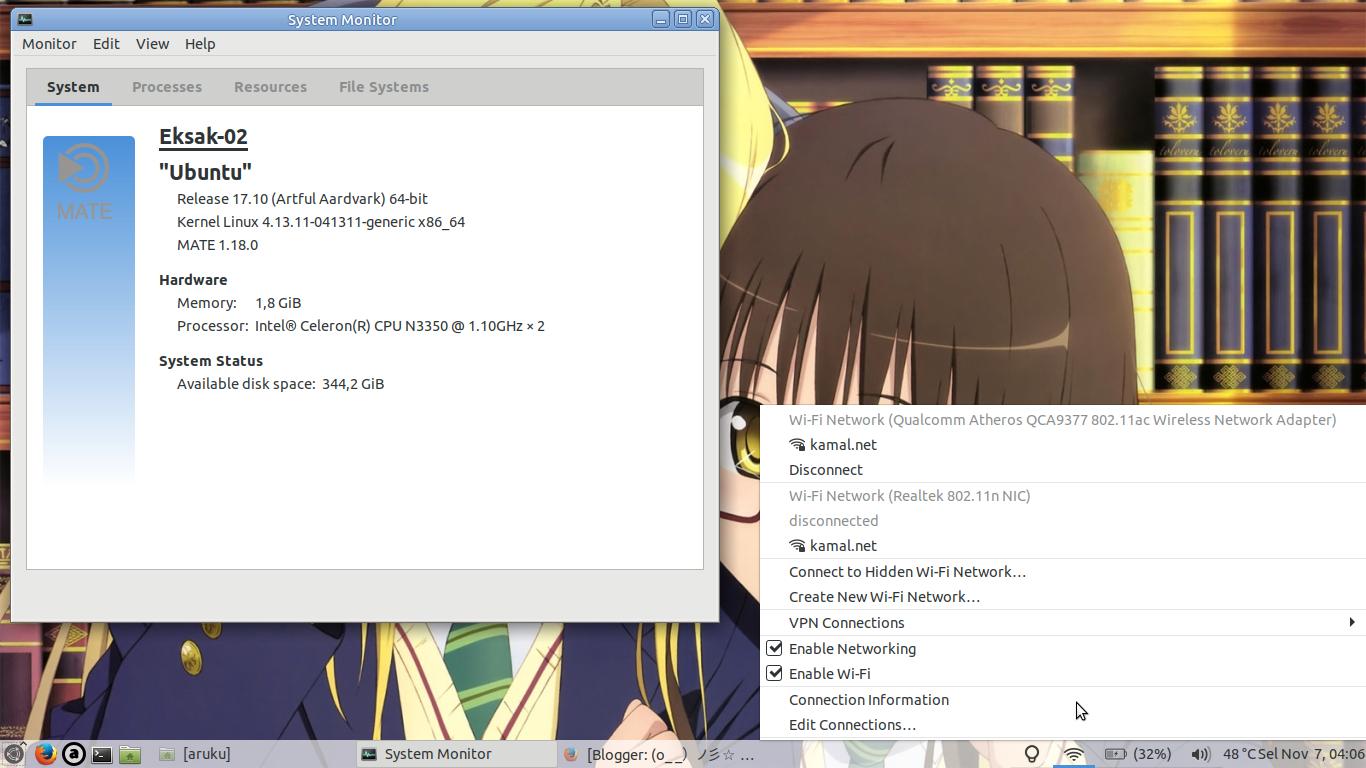Click the MATE logo in System Monitor
Screen dimensions: 1366x768
(84, 181)
